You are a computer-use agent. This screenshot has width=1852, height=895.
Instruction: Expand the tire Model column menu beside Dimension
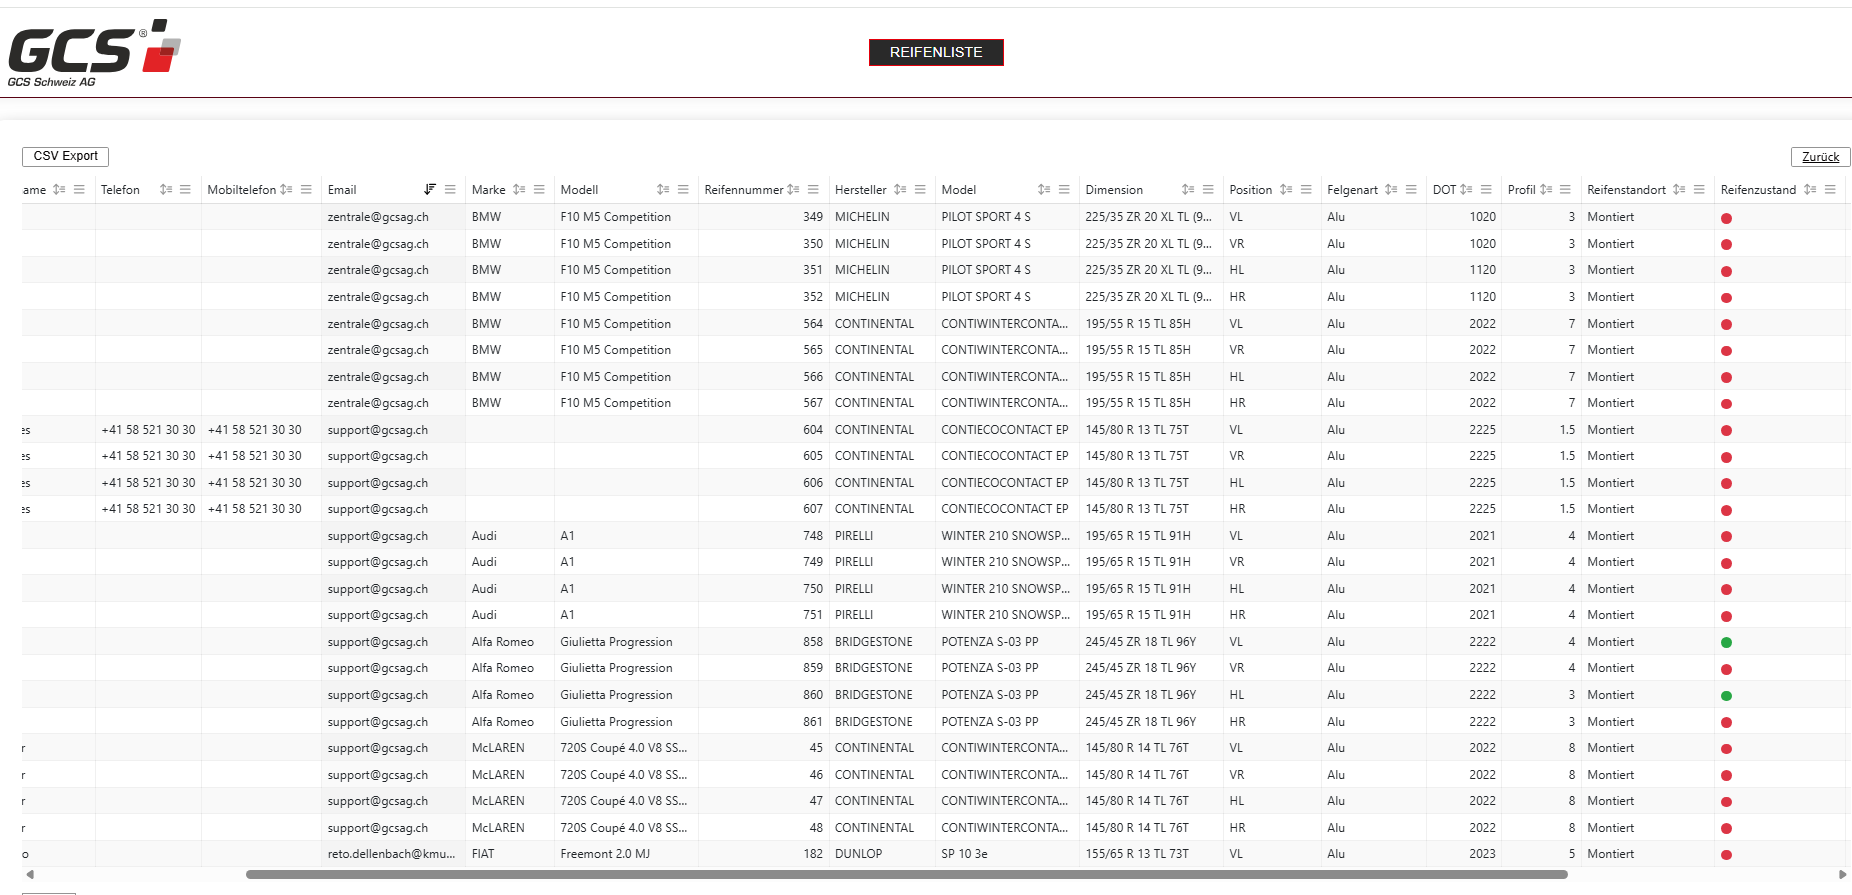point(1064,190)
